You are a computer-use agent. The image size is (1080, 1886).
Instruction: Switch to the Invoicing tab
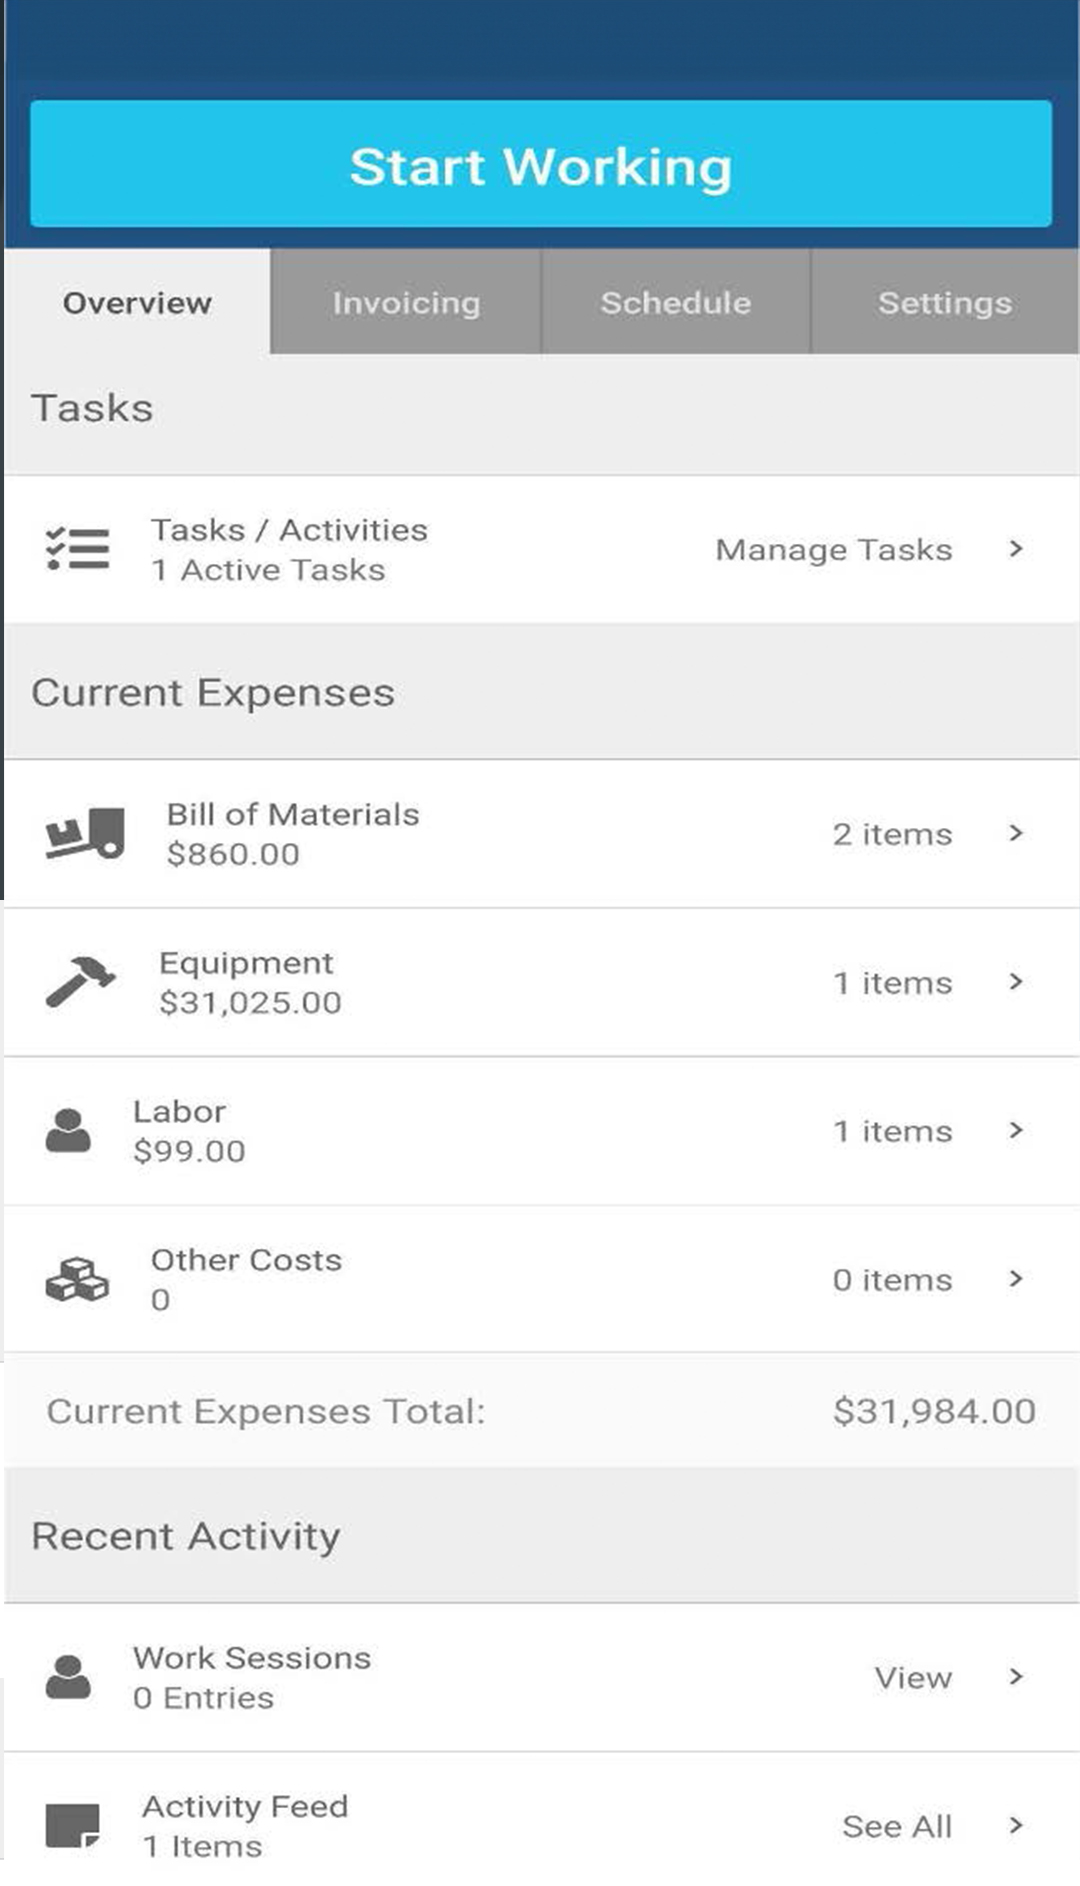(x=406, y=302)
